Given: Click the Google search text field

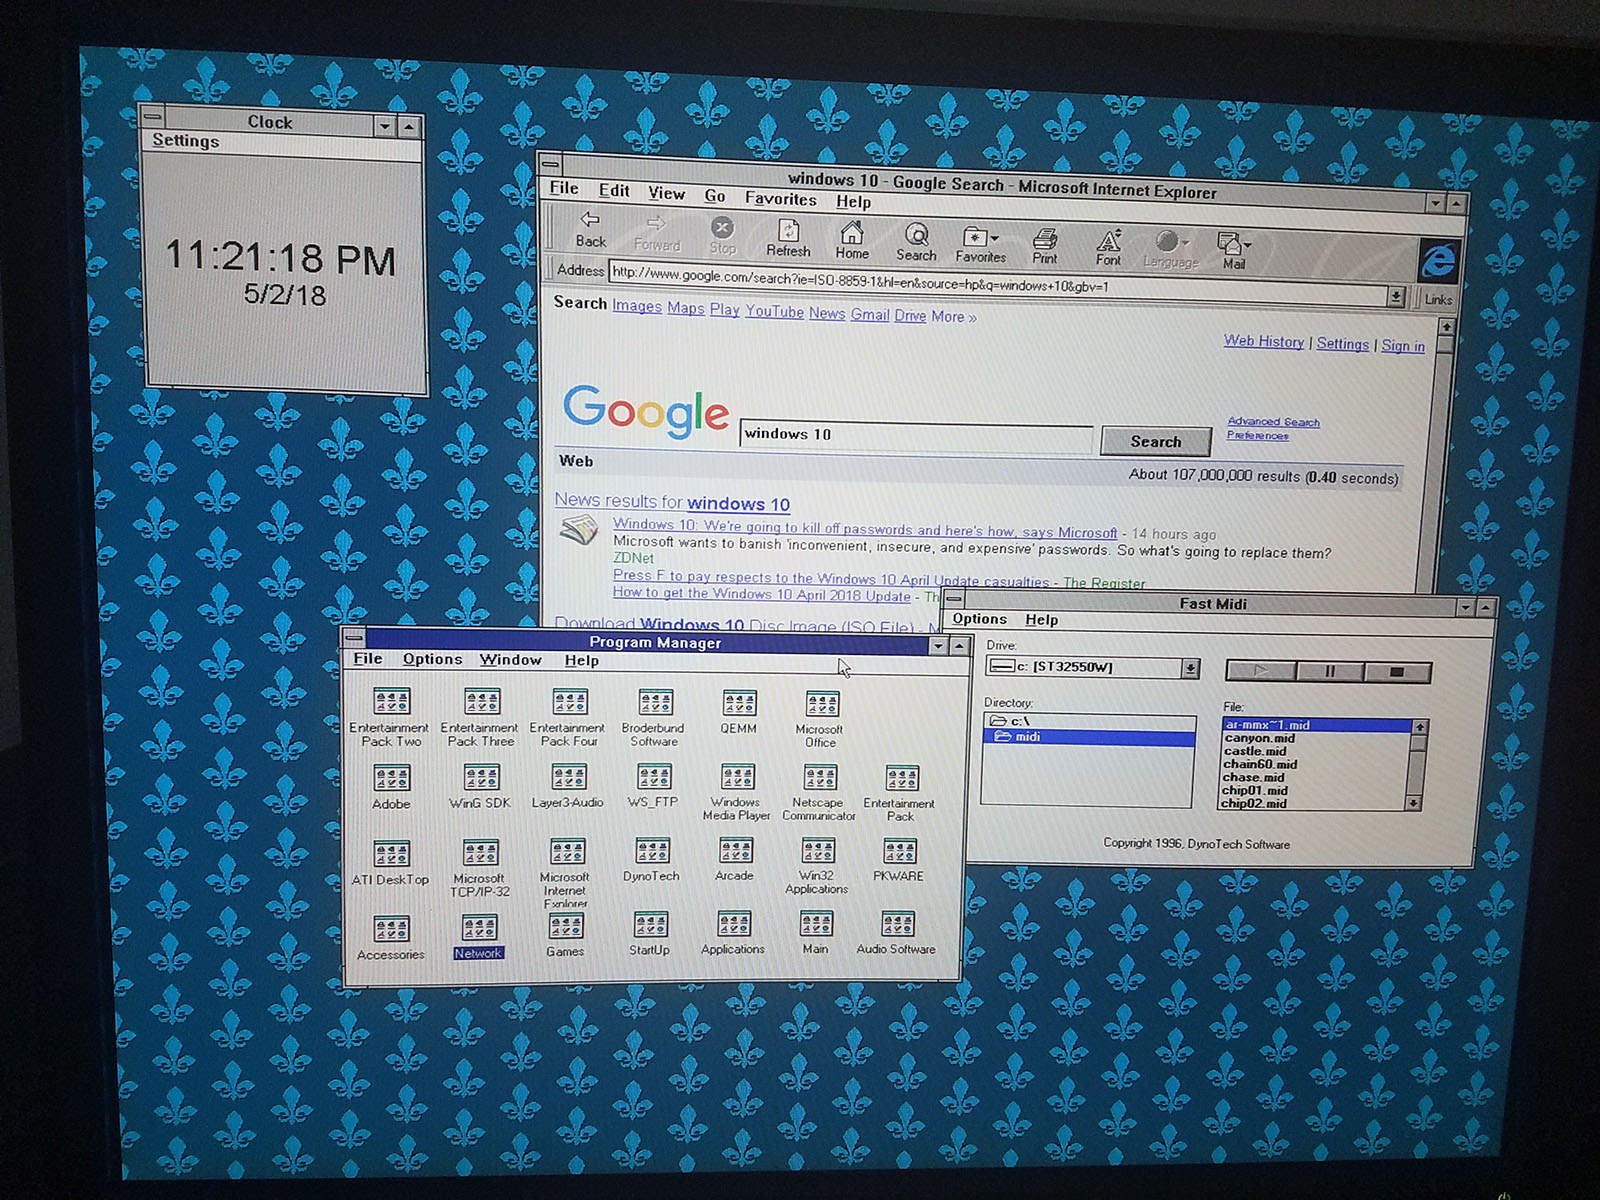Looking at the screenshot, I should (916, 435).
